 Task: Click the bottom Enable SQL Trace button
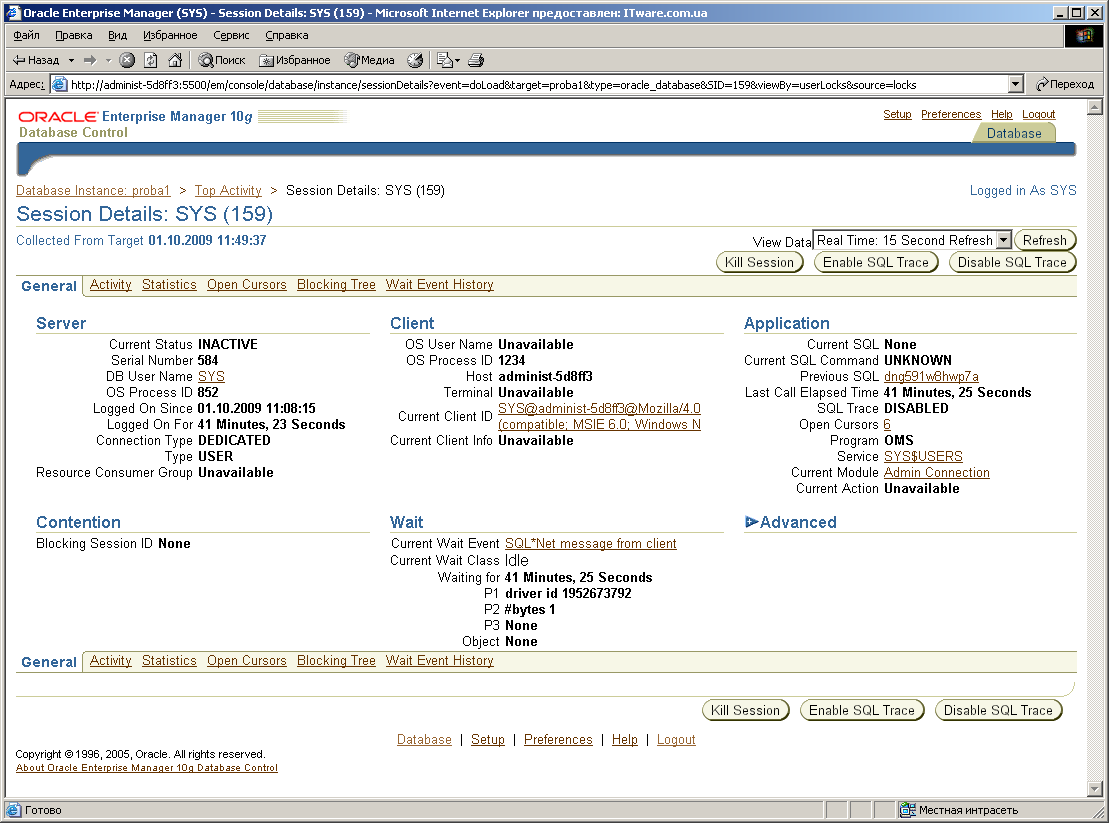861,710
